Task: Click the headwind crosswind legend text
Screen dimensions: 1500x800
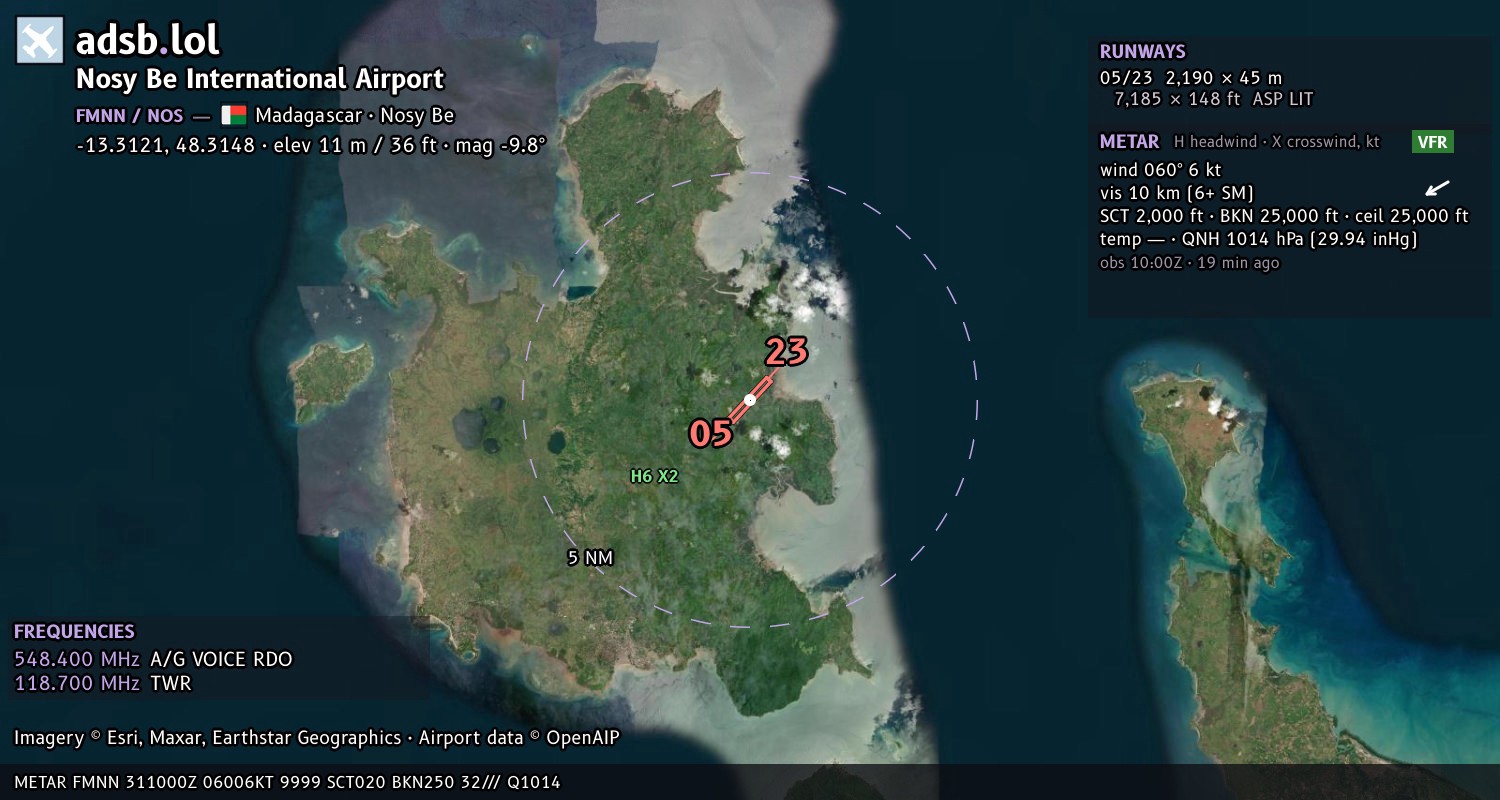Action: [1276, 142]
